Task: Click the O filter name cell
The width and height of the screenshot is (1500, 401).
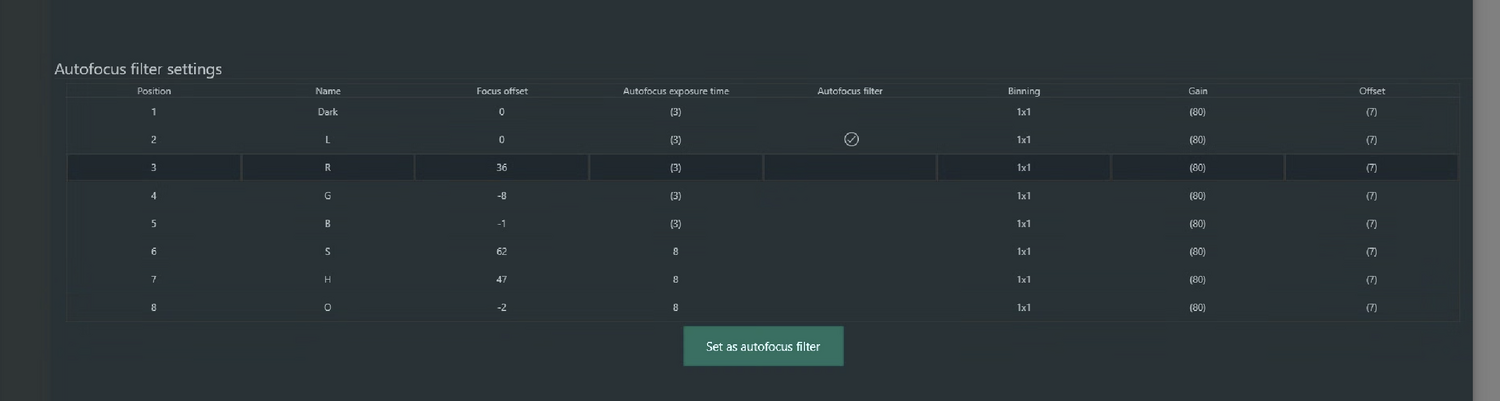Action: [328, 307]
